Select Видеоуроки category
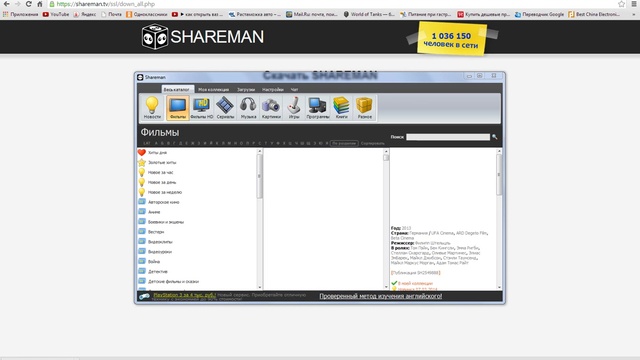The image size is (640, 360). (160, 251)
